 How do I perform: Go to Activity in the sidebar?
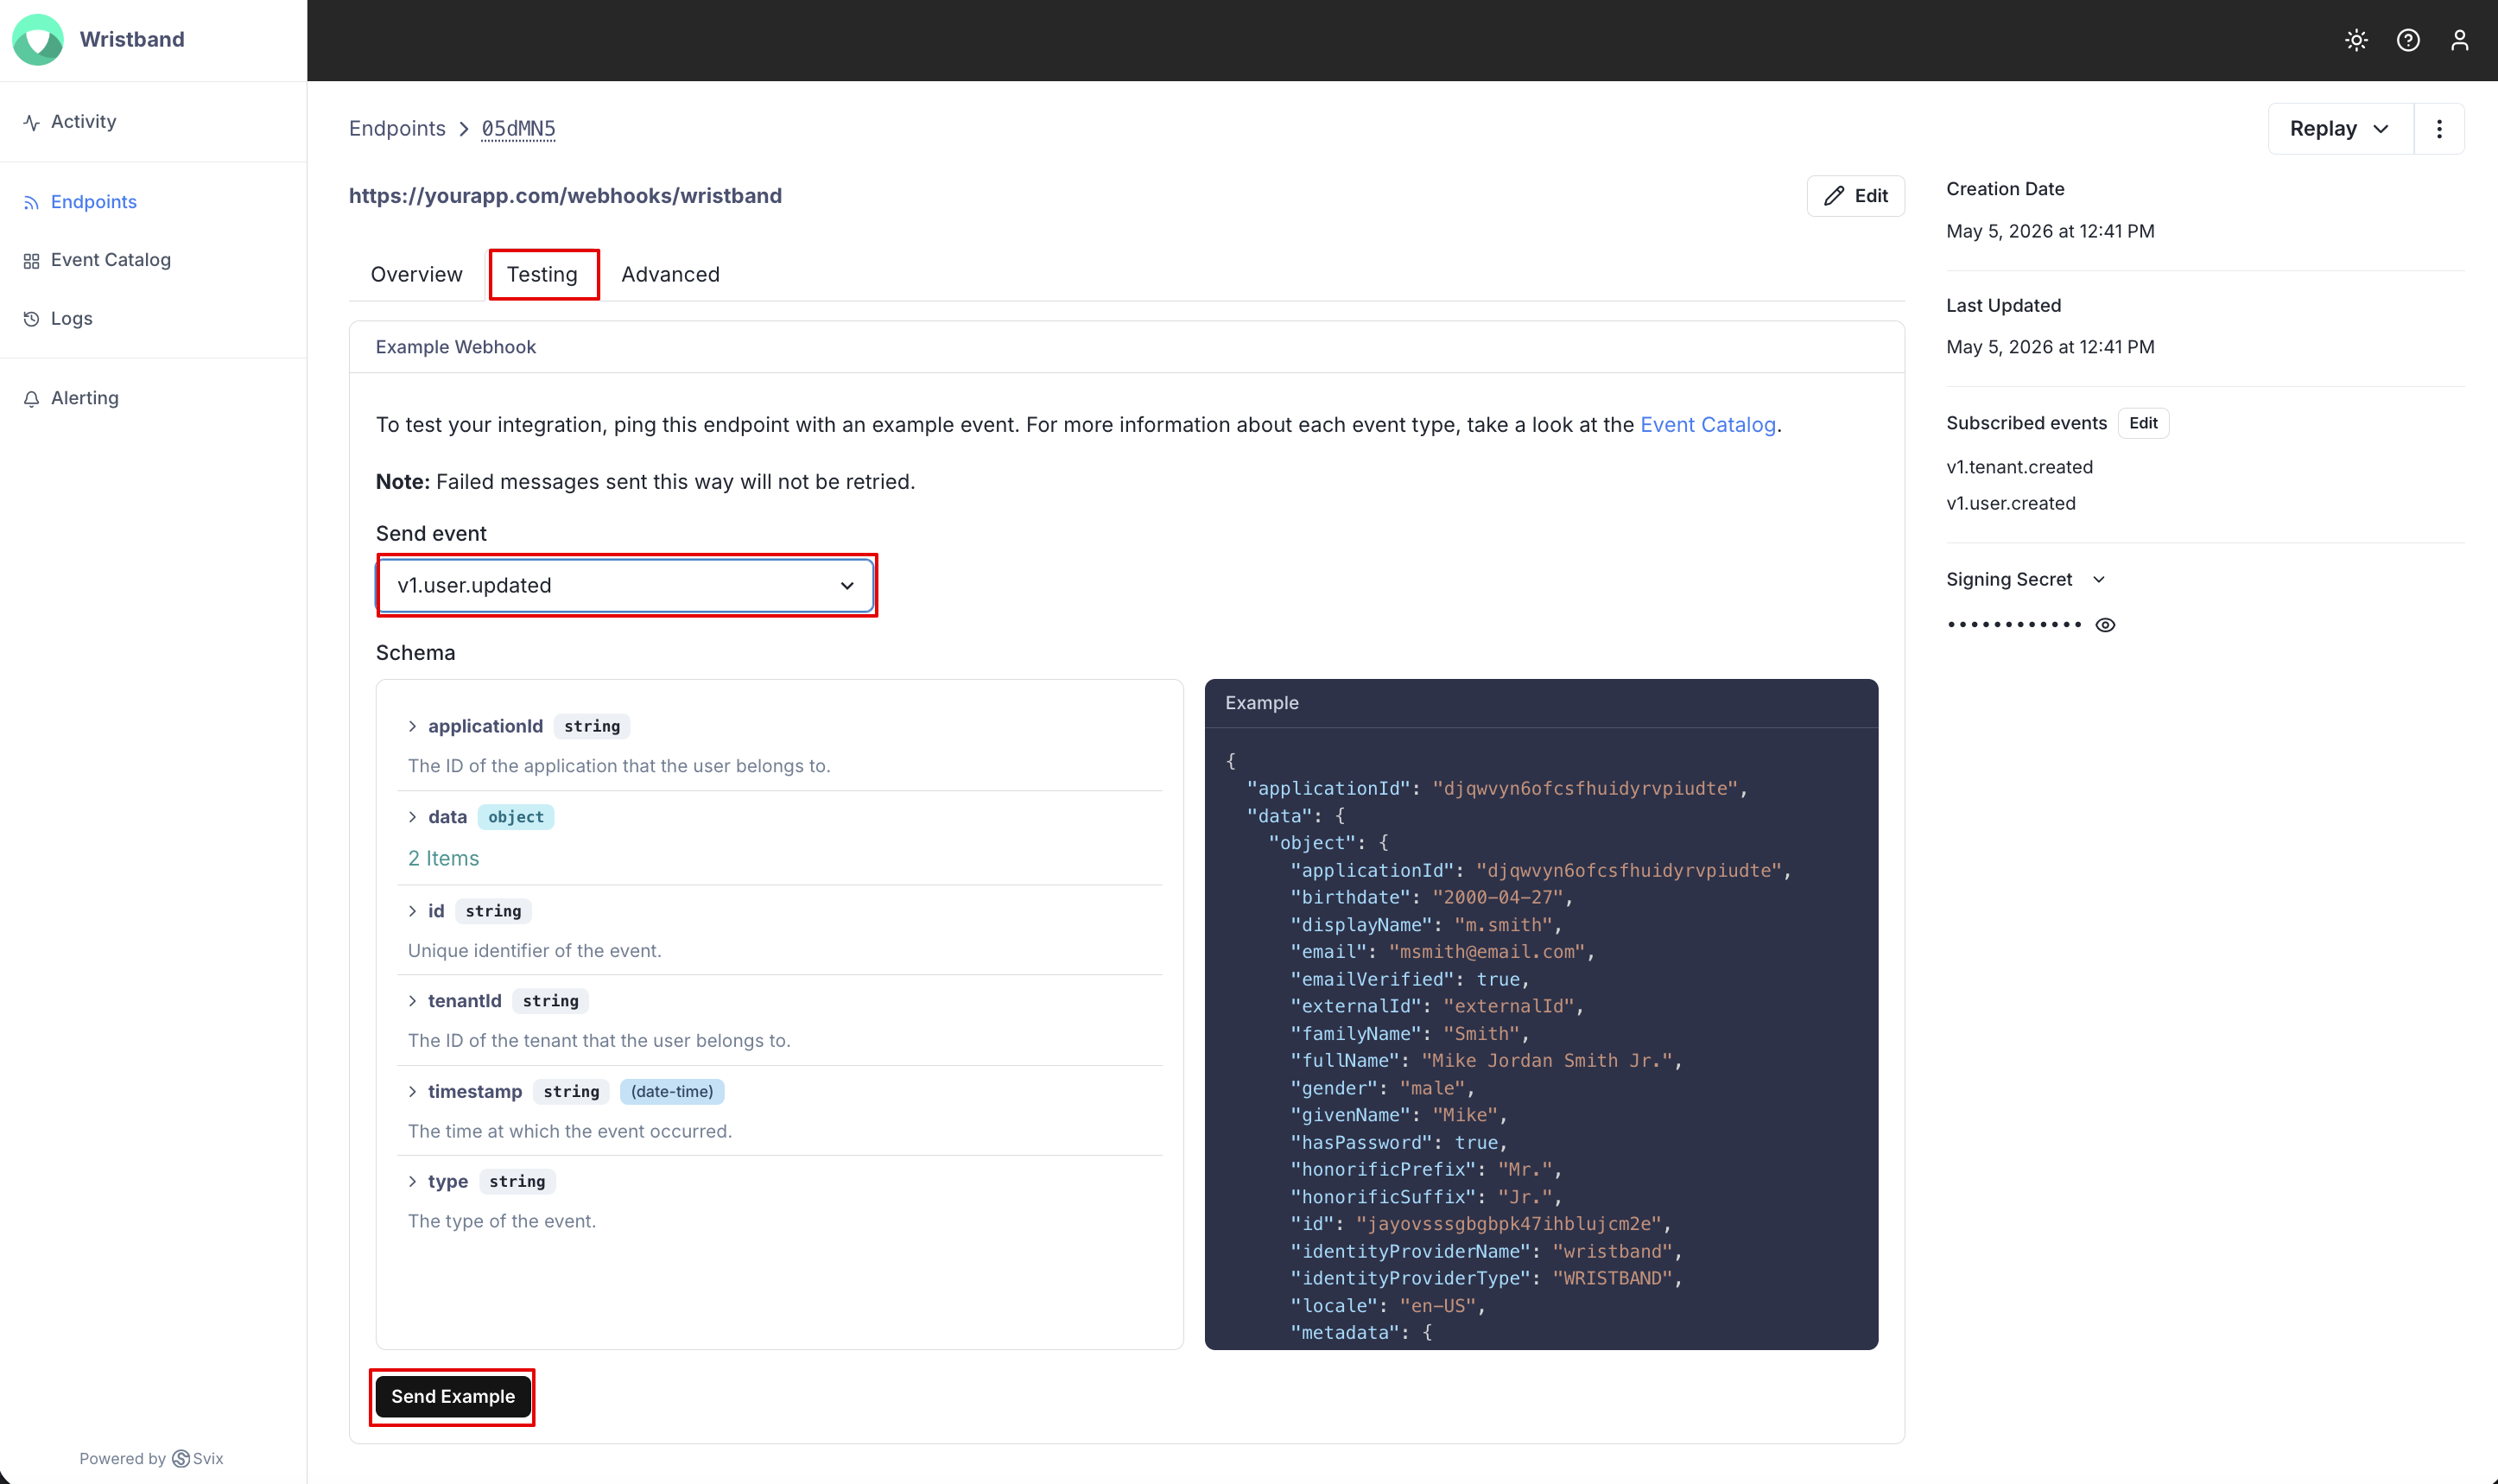(x=70, y=122)
